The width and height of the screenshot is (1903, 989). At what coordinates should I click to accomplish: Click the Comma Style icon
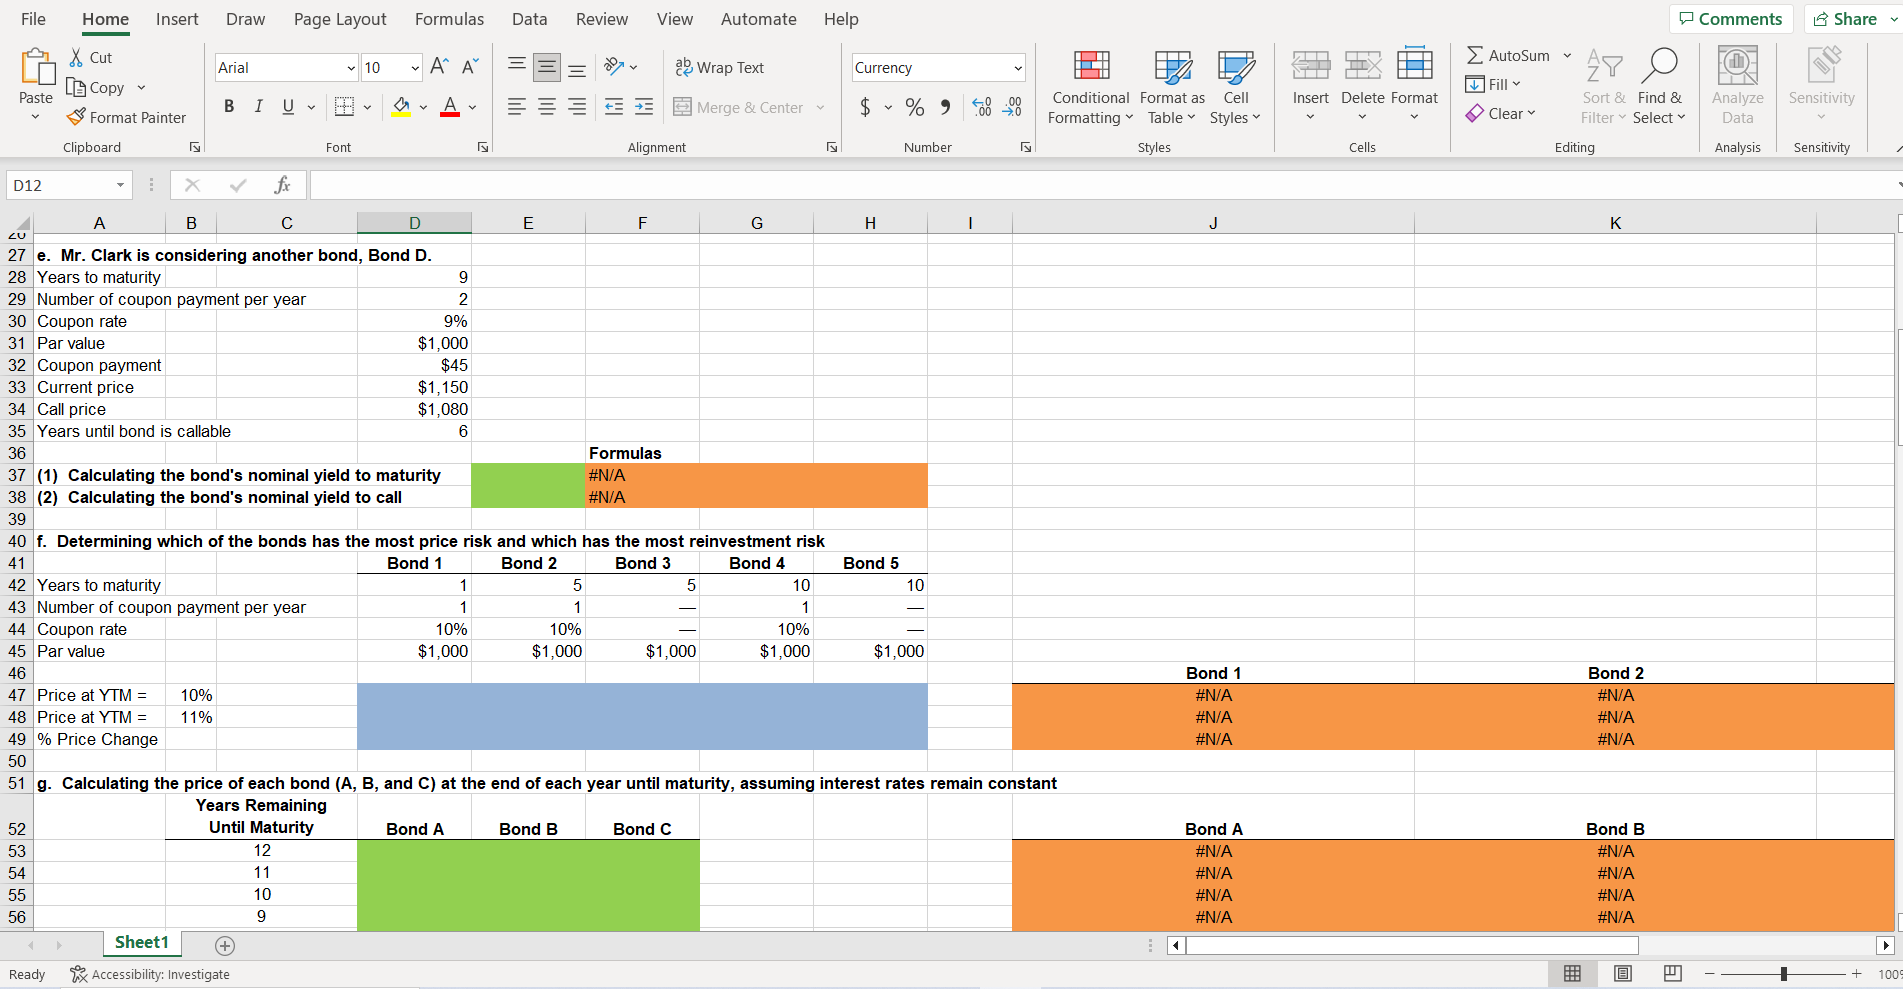(x=944, y=107)
